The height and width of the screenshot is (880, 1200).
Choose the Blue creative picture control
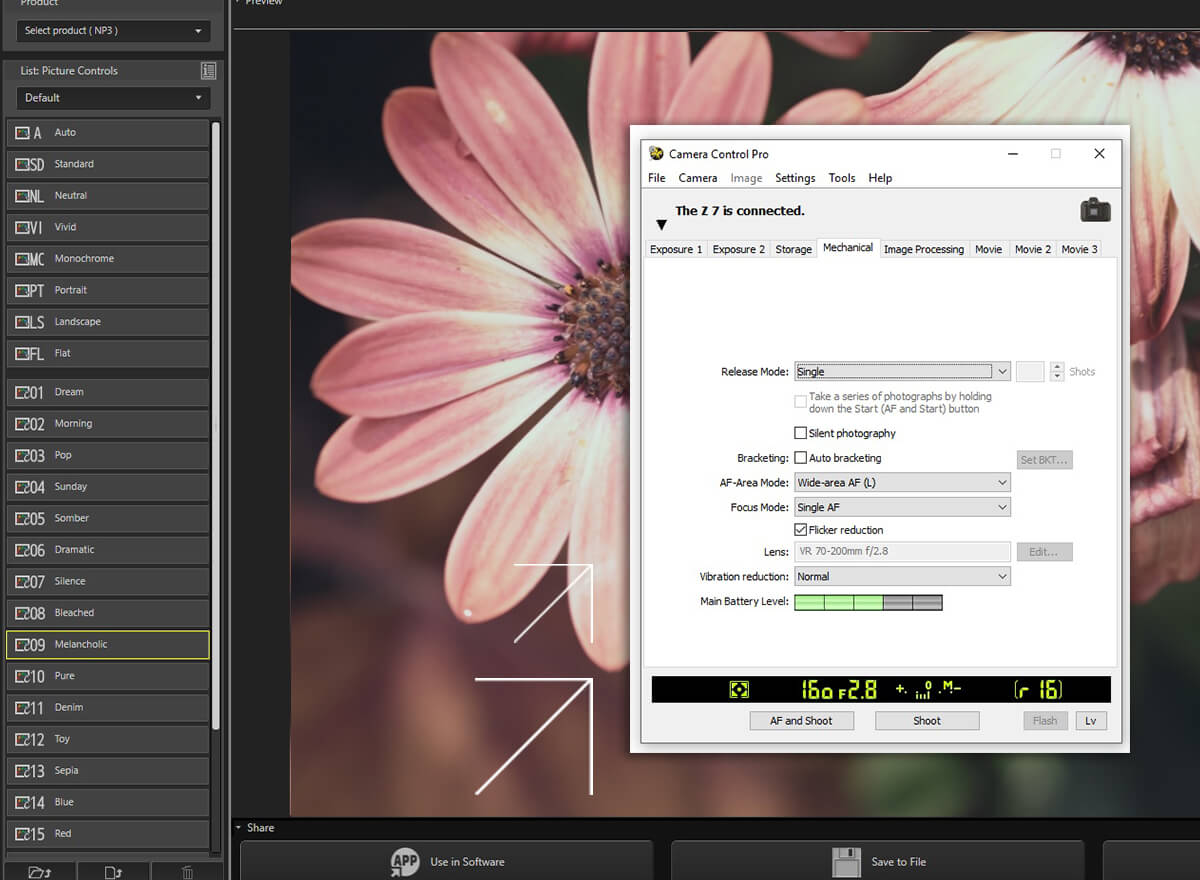[x=108, y=801]
